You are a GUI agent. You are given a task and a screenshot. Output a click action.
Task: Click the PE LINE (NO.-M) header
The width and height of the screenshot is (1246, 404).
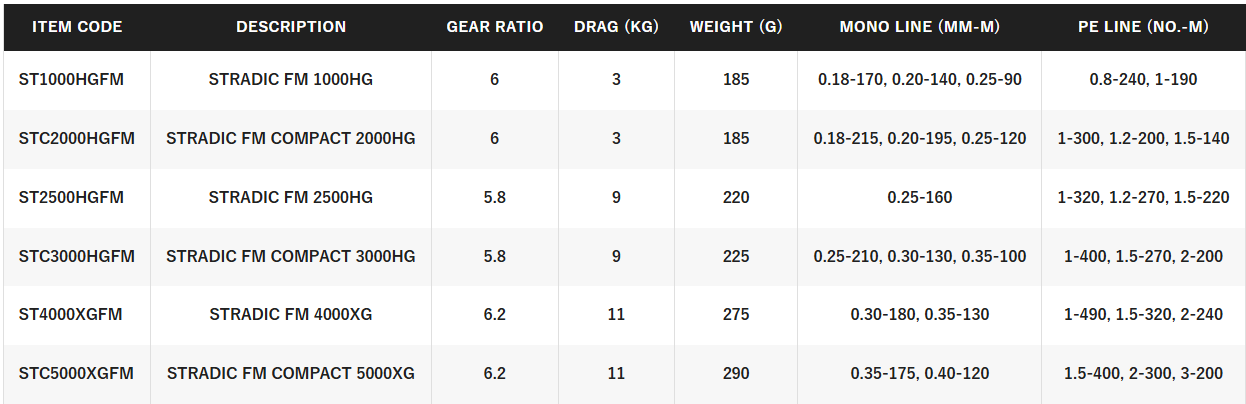click(x=1143, y=27)
